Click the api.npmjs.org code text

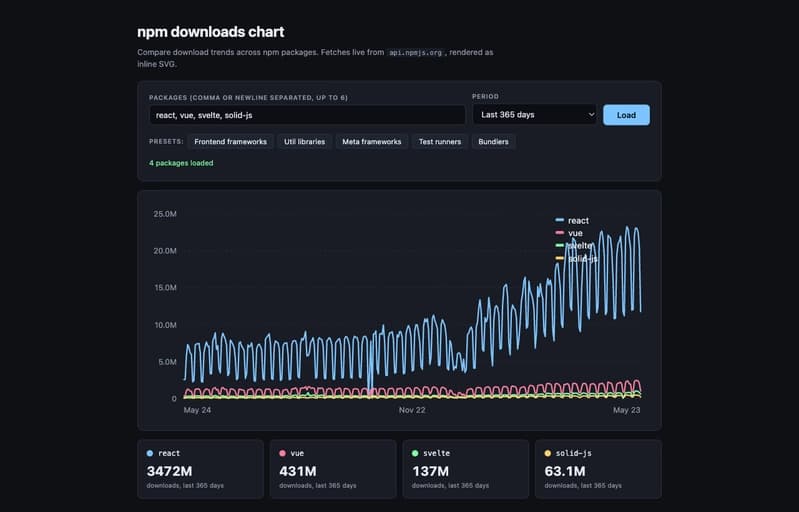pos(415,52)
